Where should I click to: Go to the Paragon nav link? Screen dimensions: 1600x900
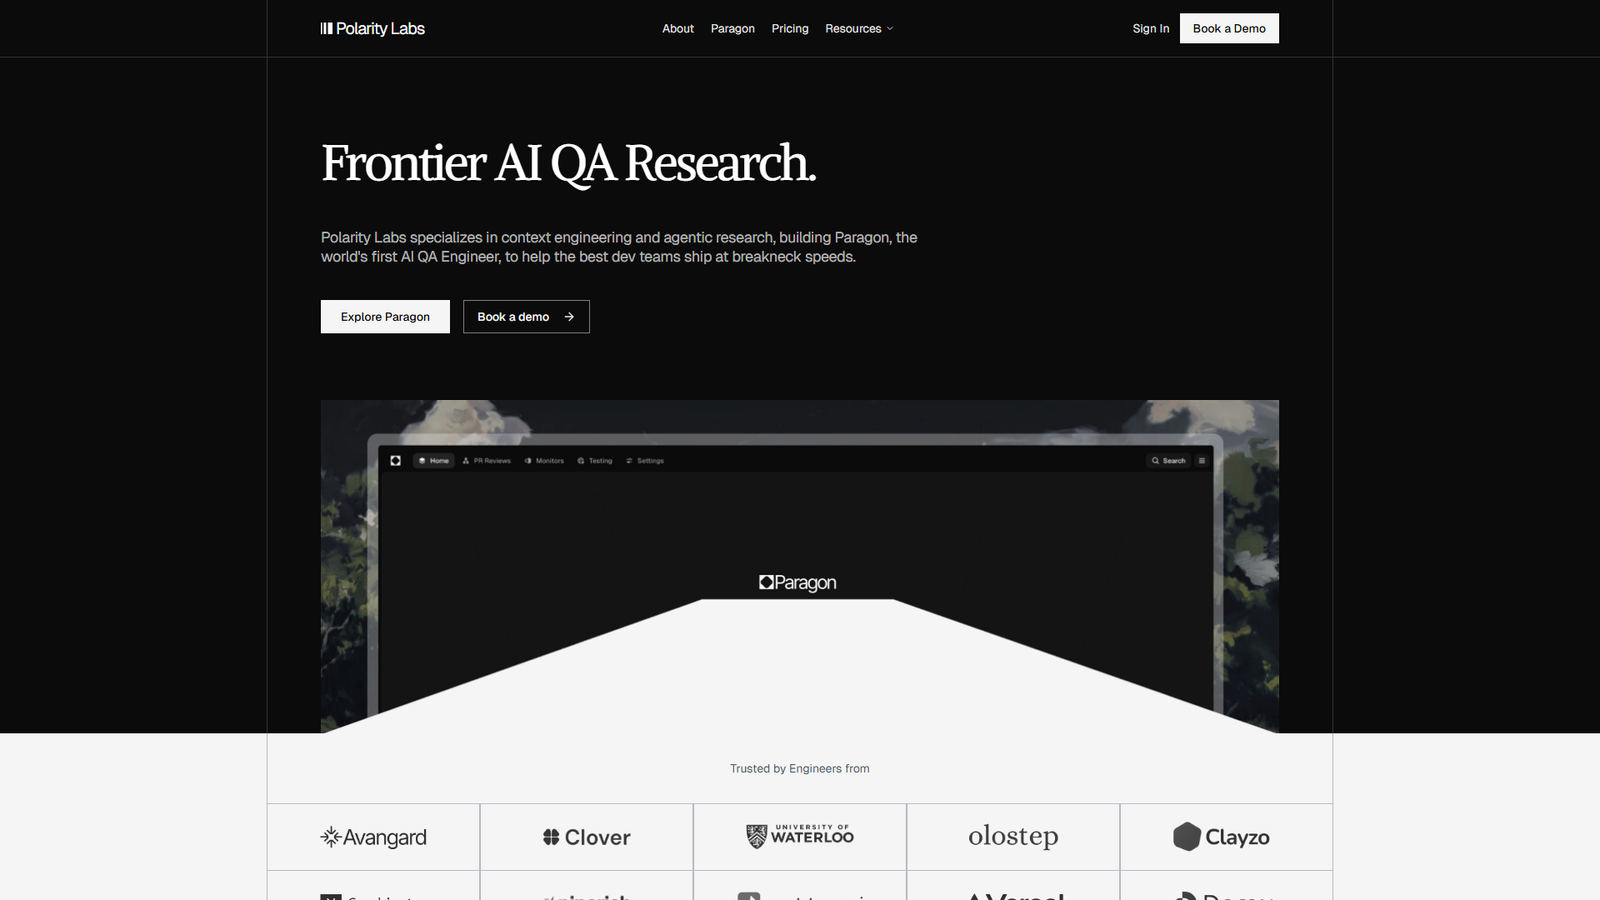pos(732,29)
